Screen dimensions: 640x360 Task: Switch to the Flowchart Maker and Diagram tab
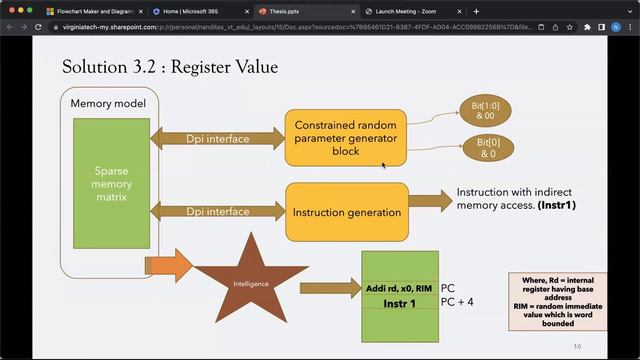pyautogui.click(x=95, y=11)
